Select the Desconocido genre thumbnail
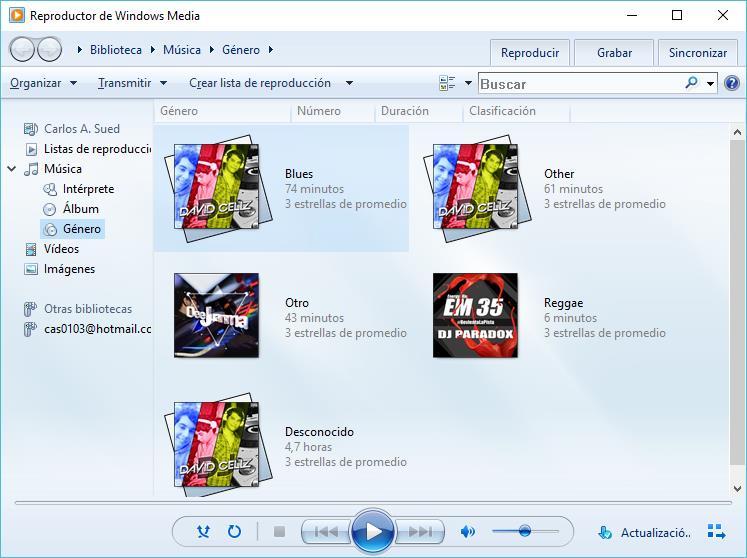747x558 pixels. tap(218, 445)
